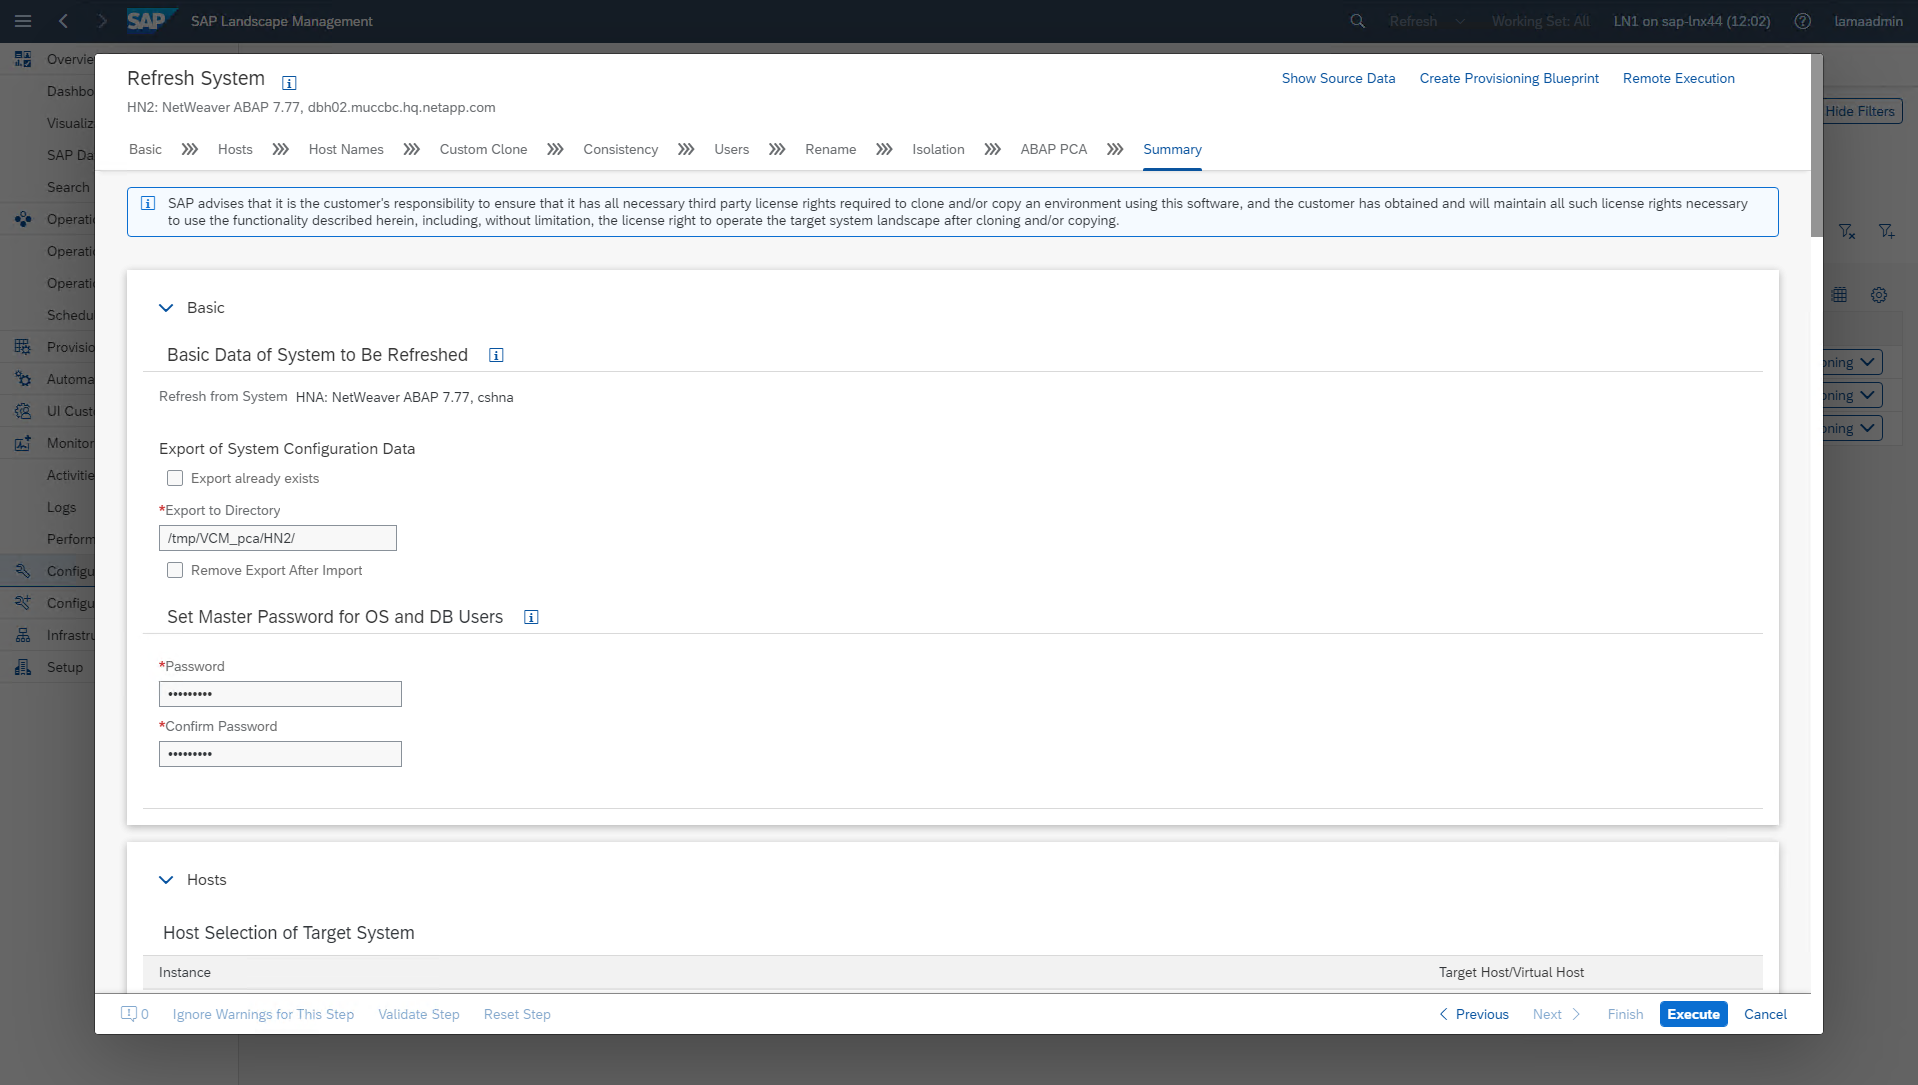Go to the Custom Clone step

483,149
